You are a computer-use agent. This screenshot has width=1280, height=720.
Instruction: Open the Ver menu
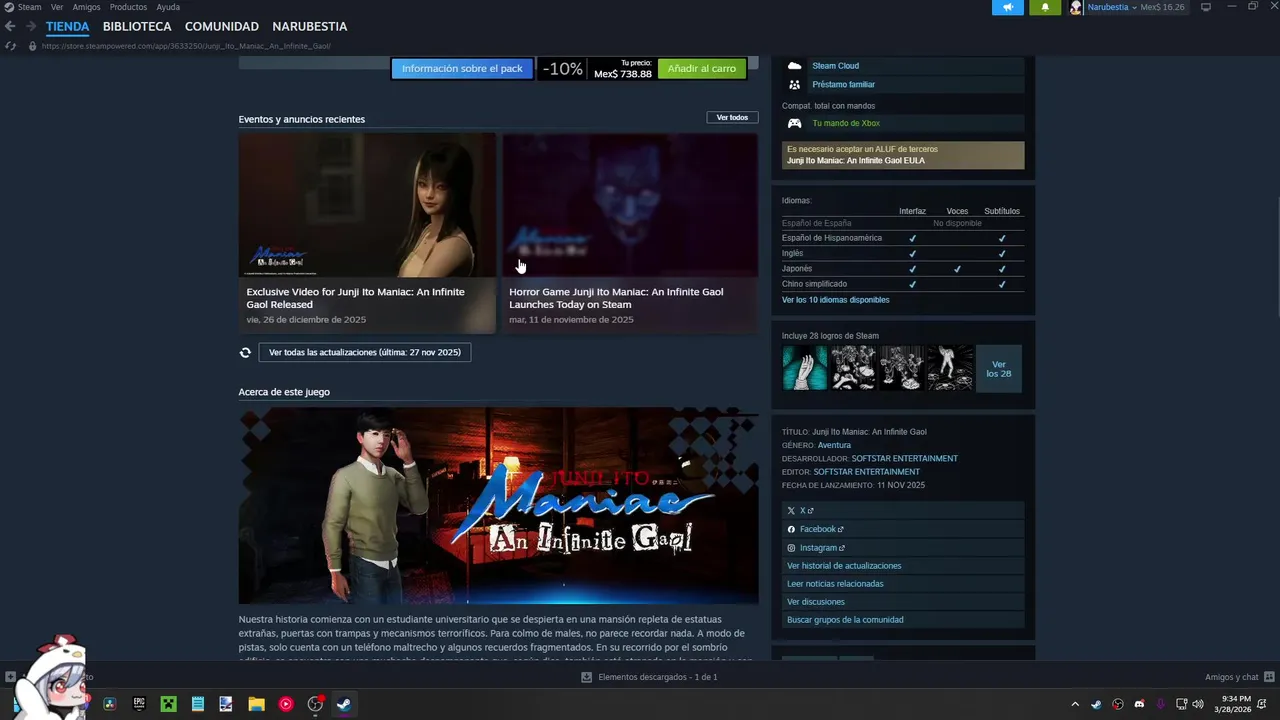57,7
